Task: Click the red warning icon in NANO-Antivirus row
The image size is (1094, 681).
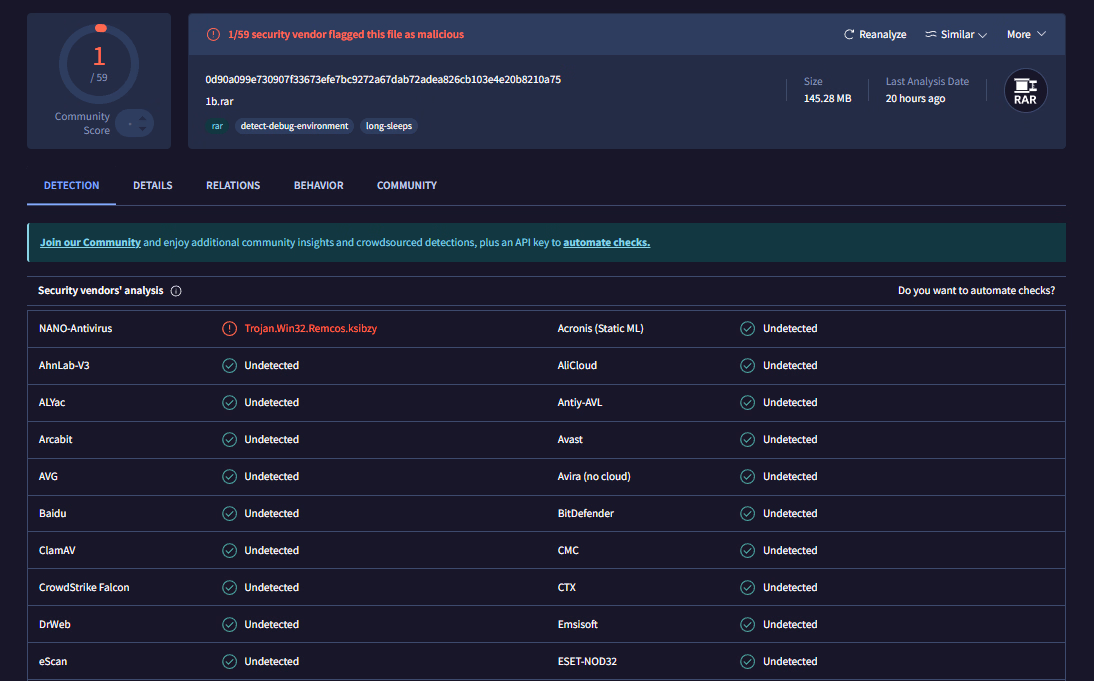Action: tap(230, 329)
